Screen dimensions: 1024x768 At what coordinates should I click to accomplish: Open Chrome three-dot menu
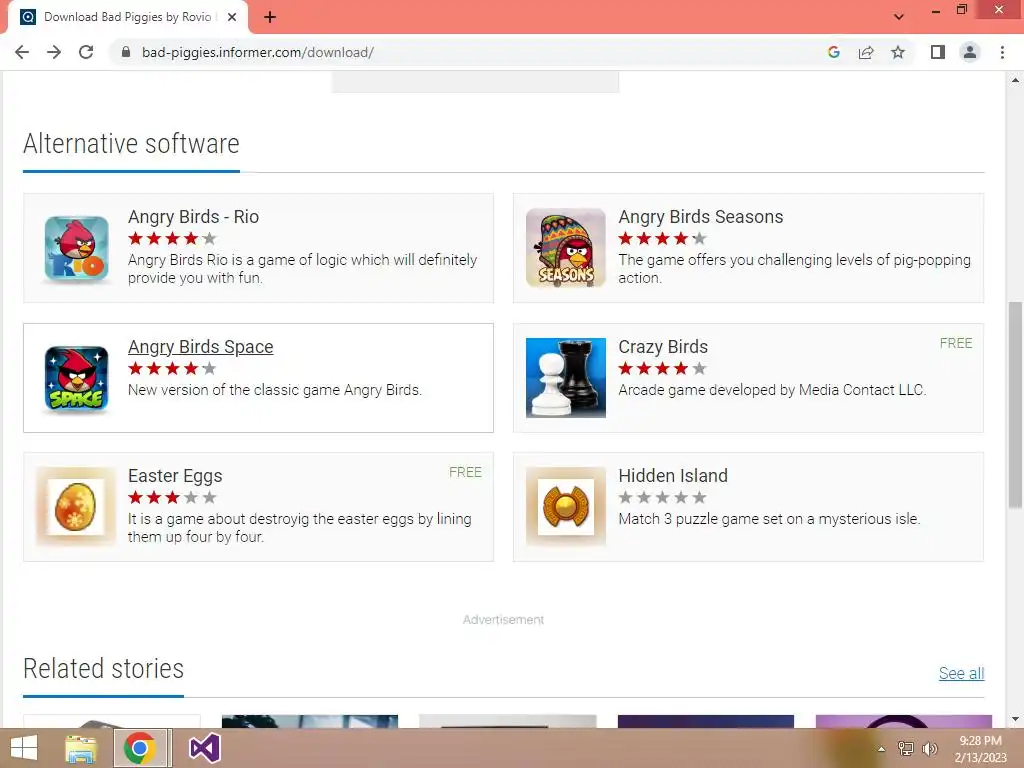tap(1002, 52)
